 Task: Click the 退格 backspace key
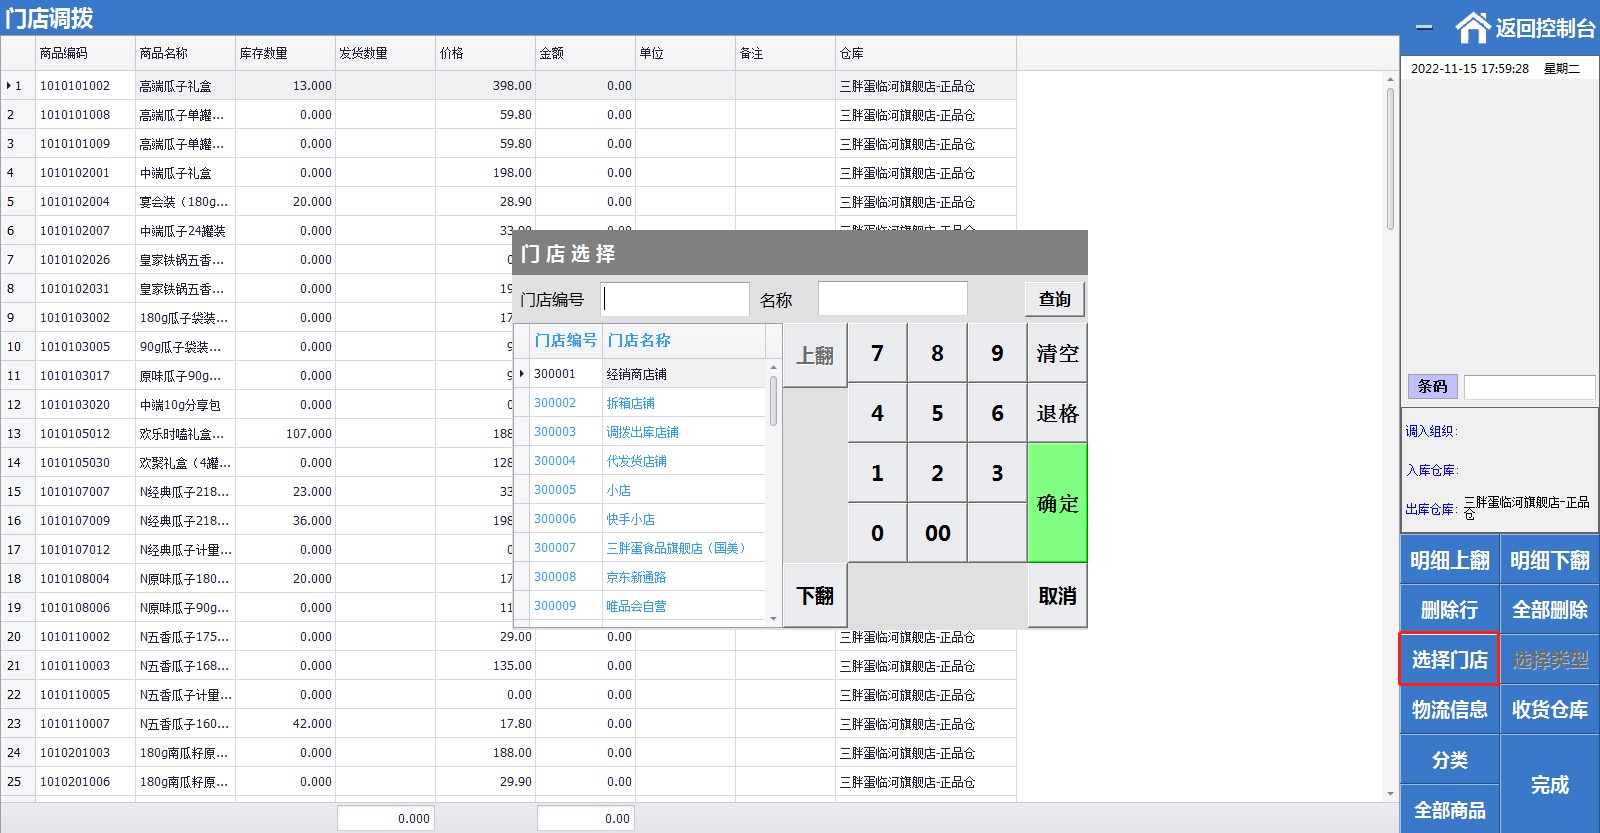[1057, 413]
